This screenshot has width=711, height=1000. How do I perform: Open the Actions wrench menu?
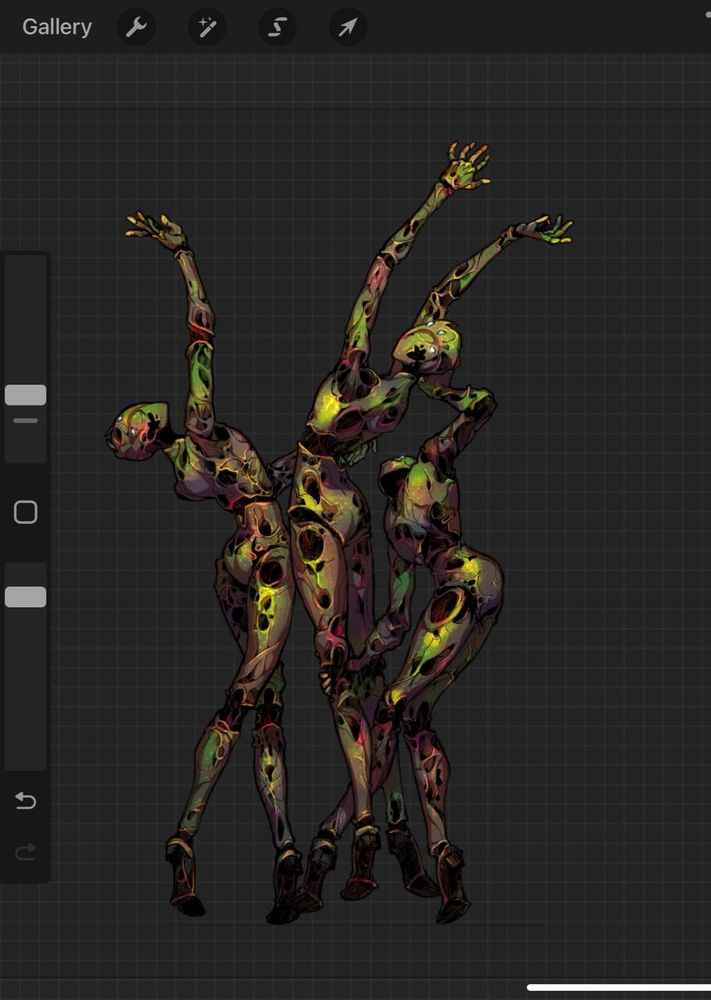[x=136, y=27]
